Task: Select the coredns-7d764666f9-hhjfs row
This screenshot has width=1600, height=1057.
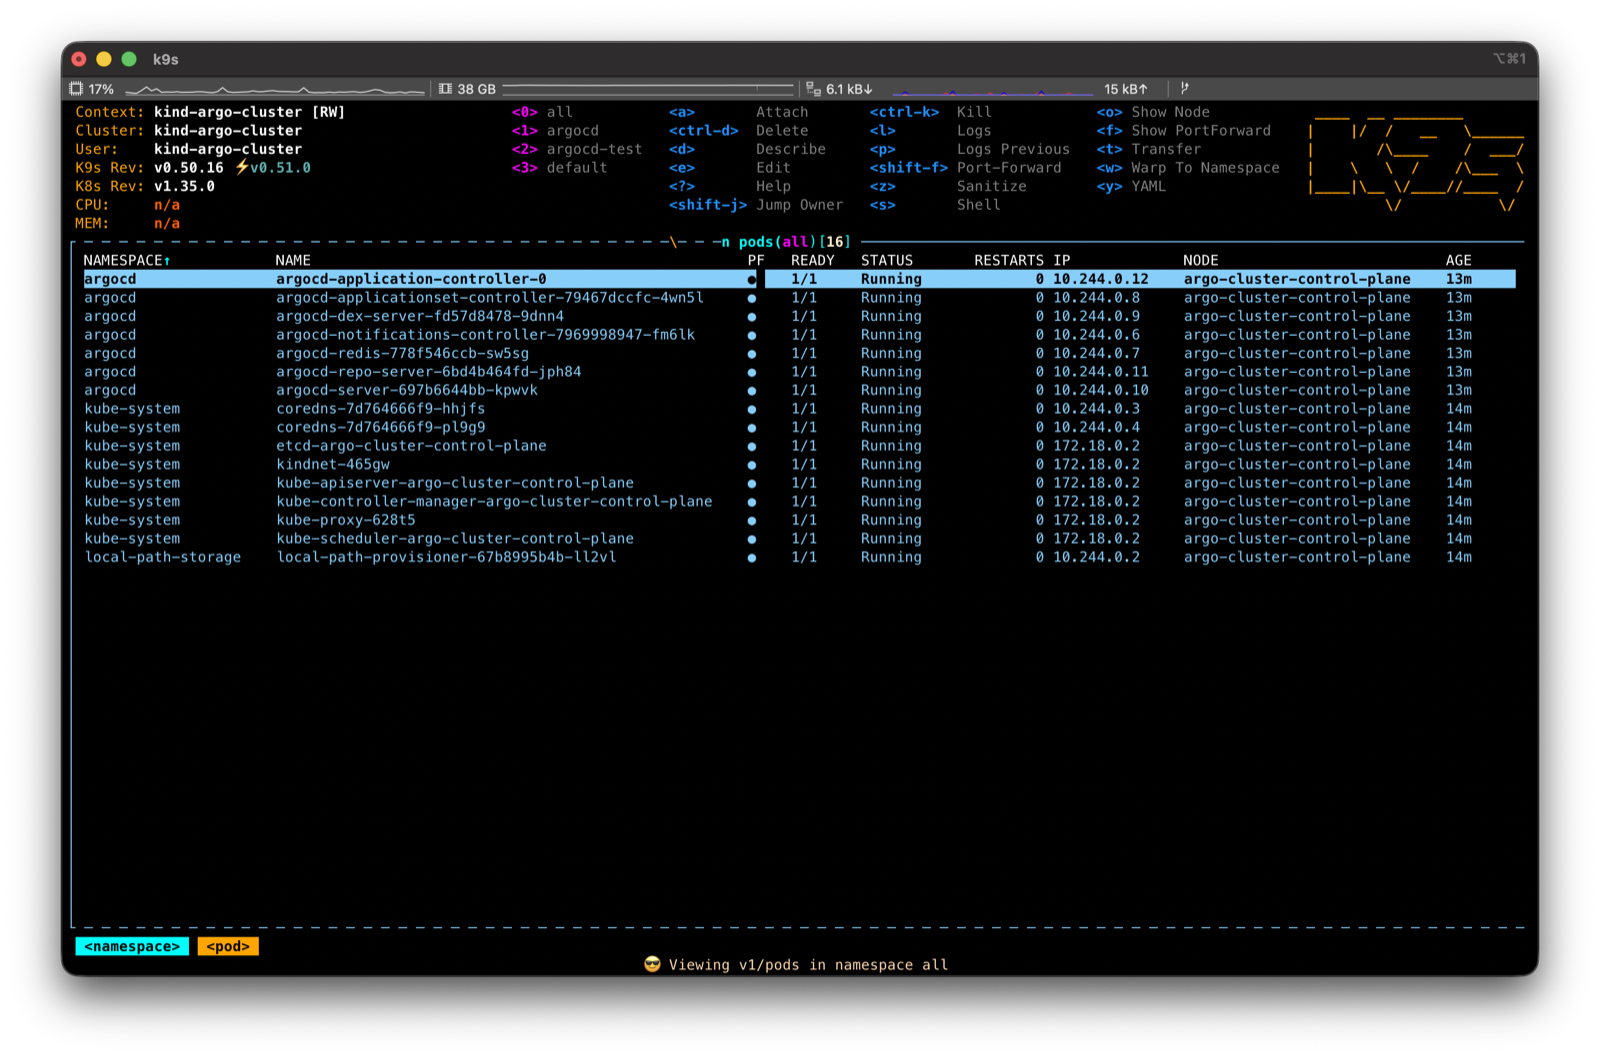Action: pyautogui.click(x=799, y=409)
